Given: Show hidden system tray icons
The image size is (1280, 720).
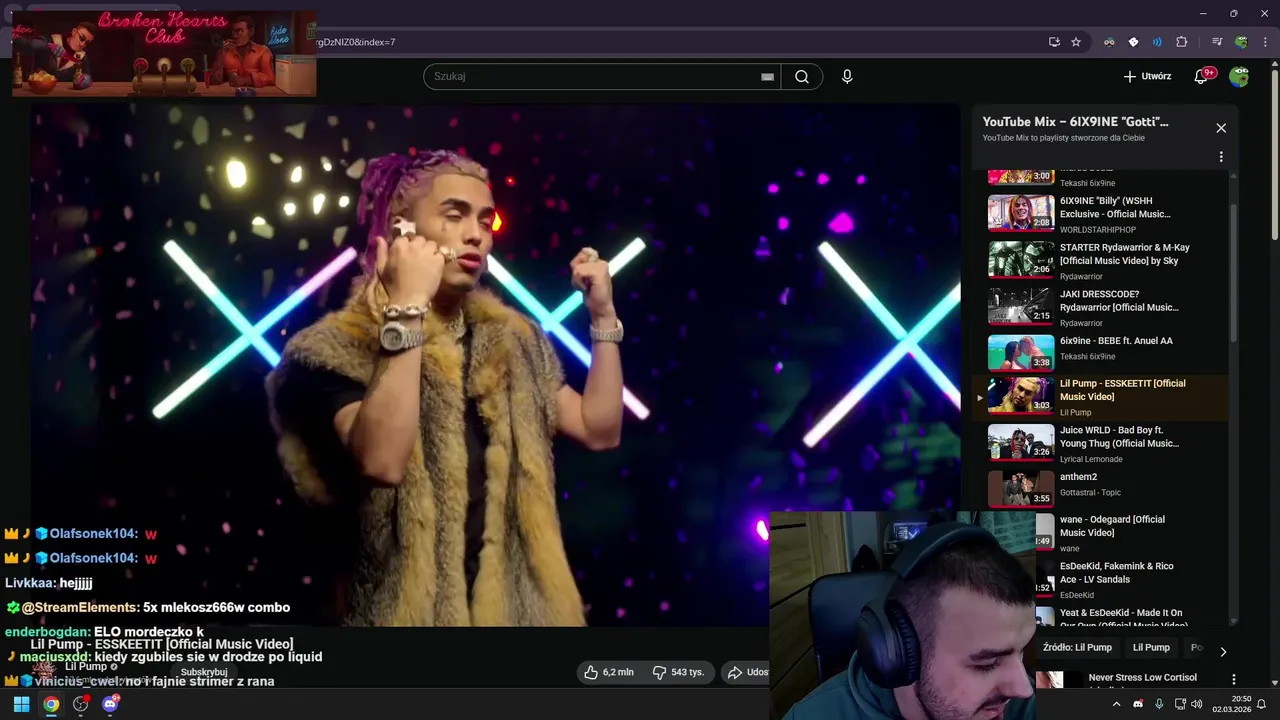Looking at the screenshot, I should point(1117,704).
